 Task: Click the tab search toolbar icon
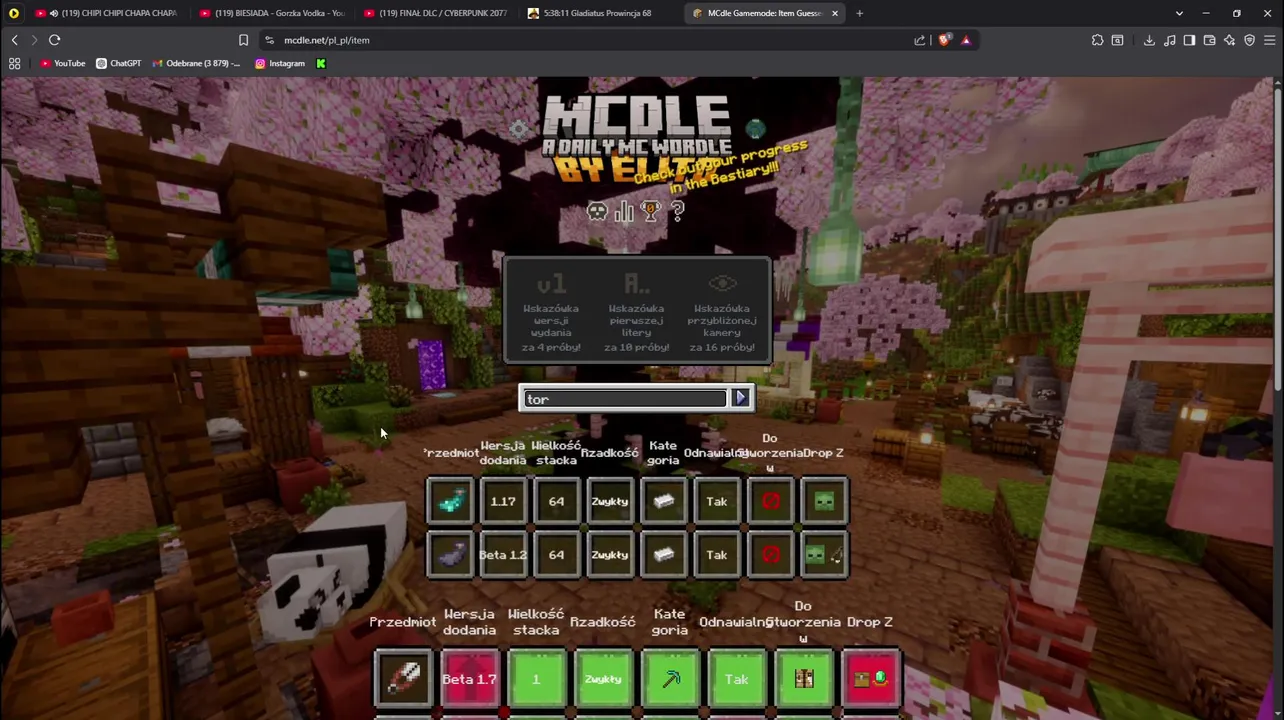tap(1118, 40)
